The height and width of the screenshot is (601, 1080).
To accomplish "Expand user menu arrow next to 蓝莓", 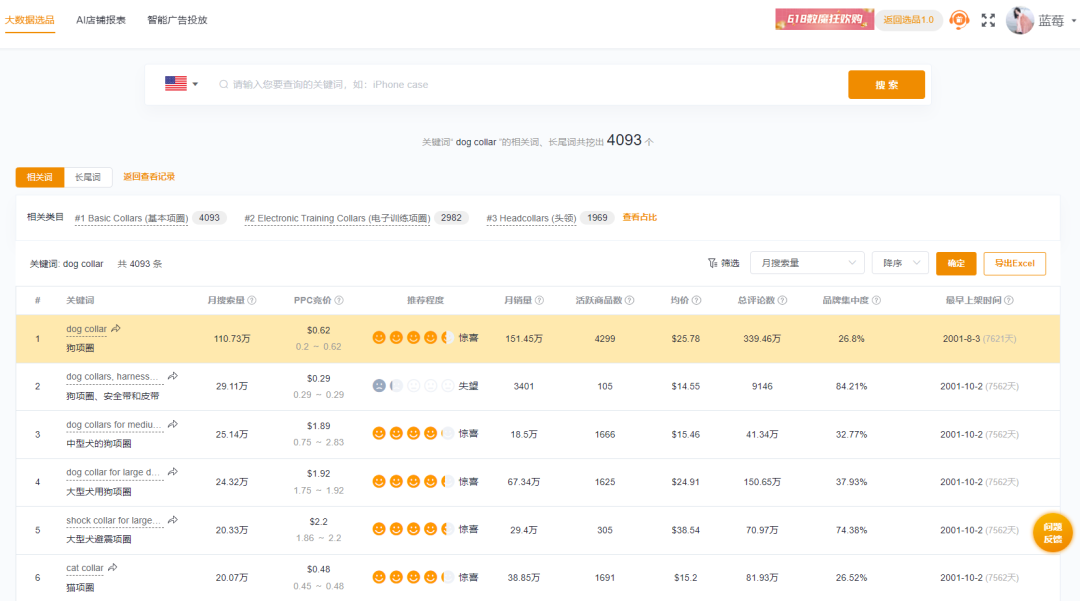I will tap(1074, 21).
